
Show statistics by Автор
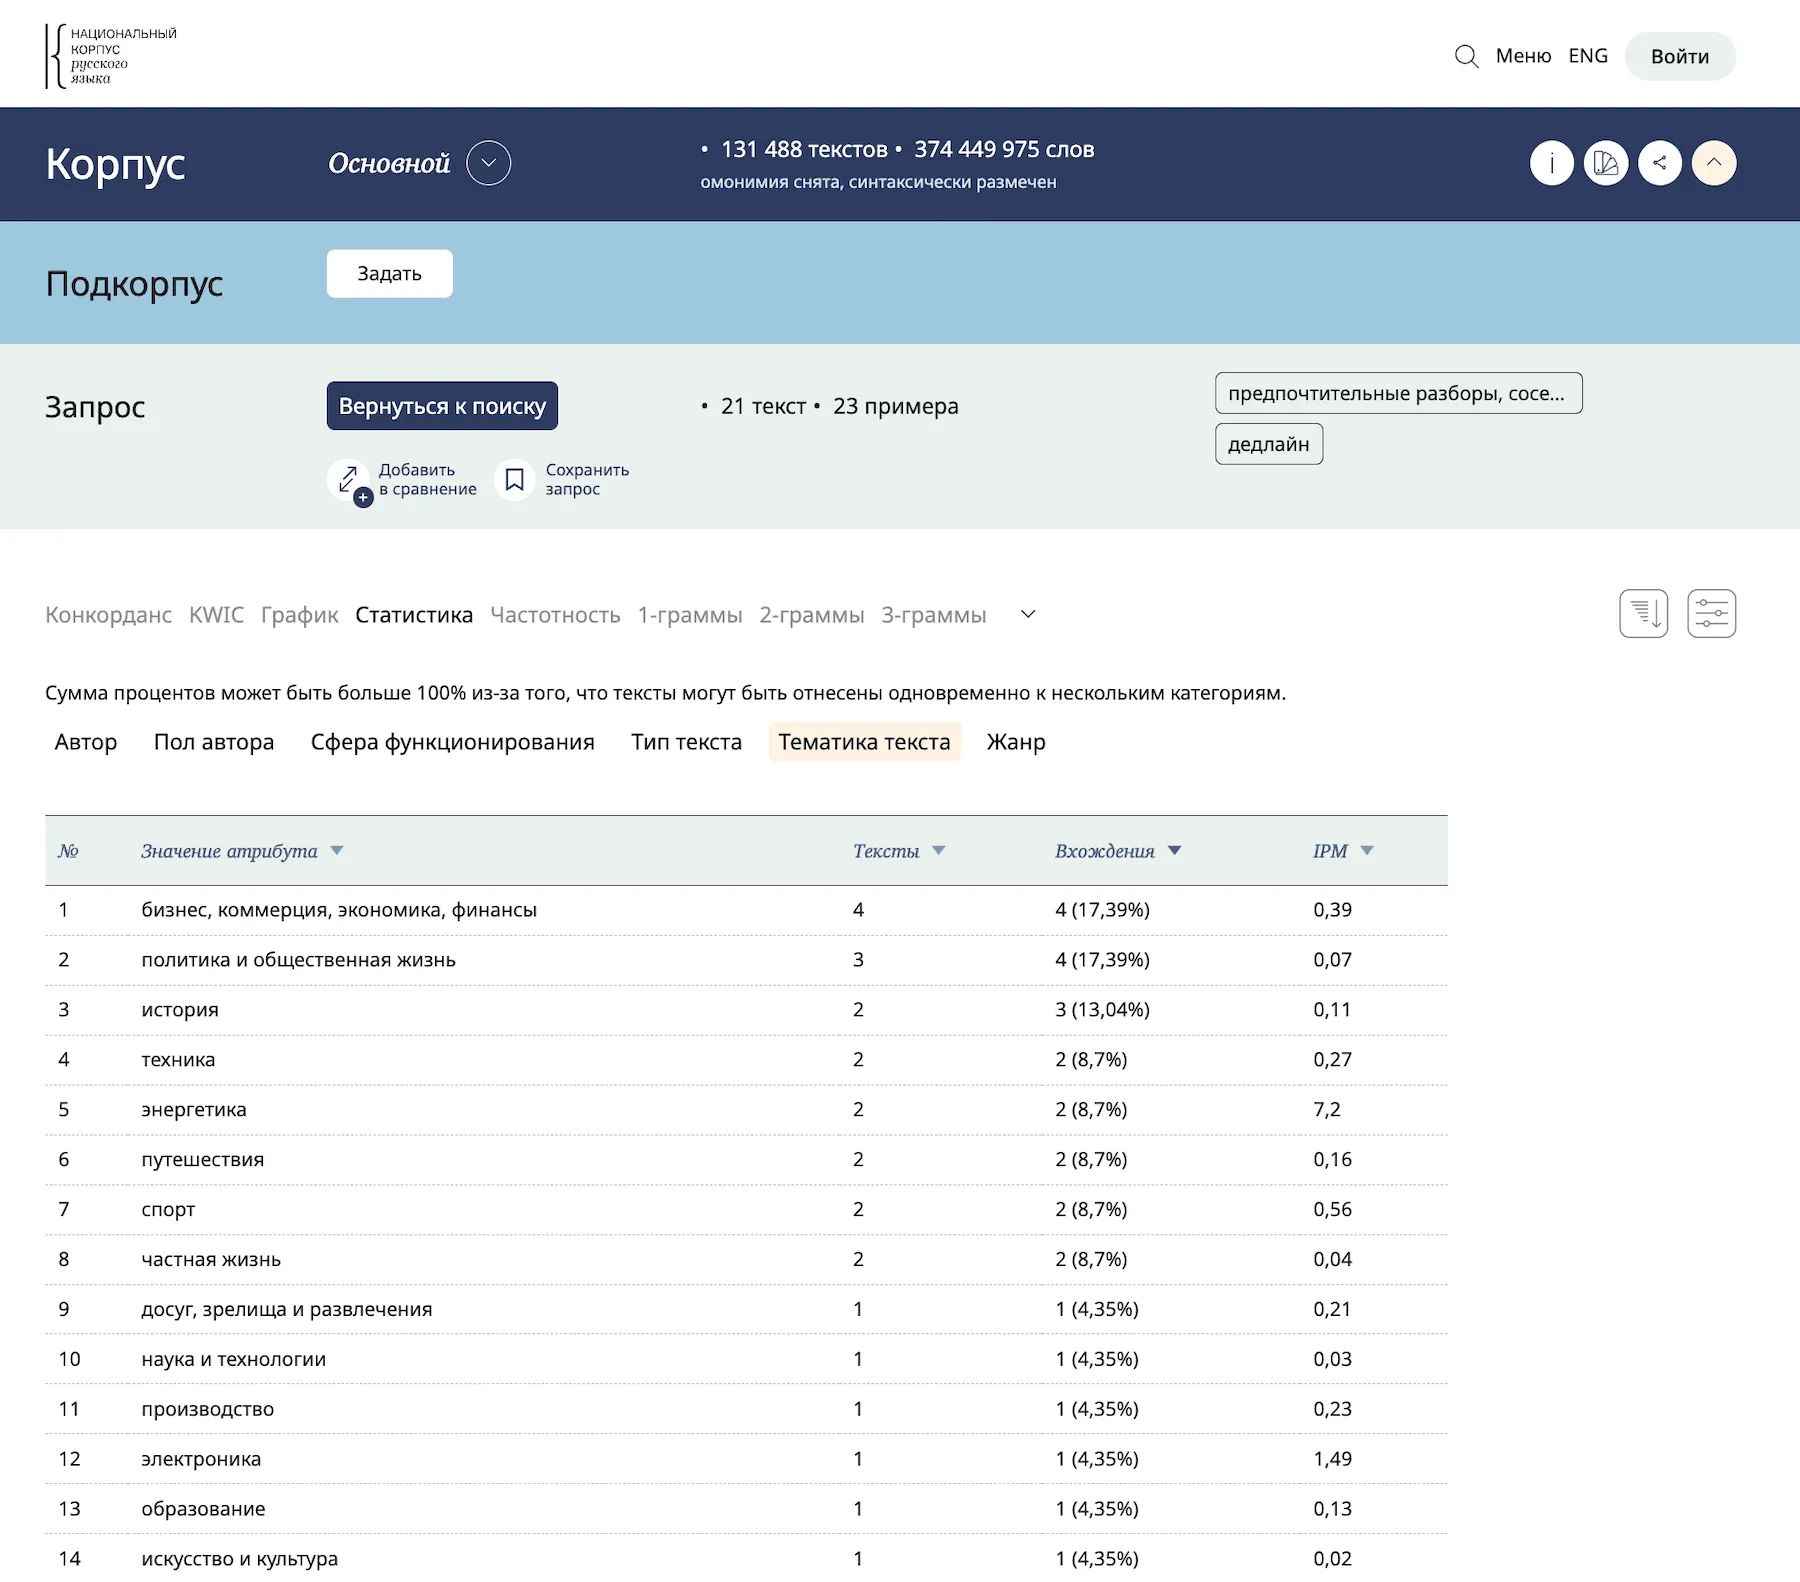point(86,742)
